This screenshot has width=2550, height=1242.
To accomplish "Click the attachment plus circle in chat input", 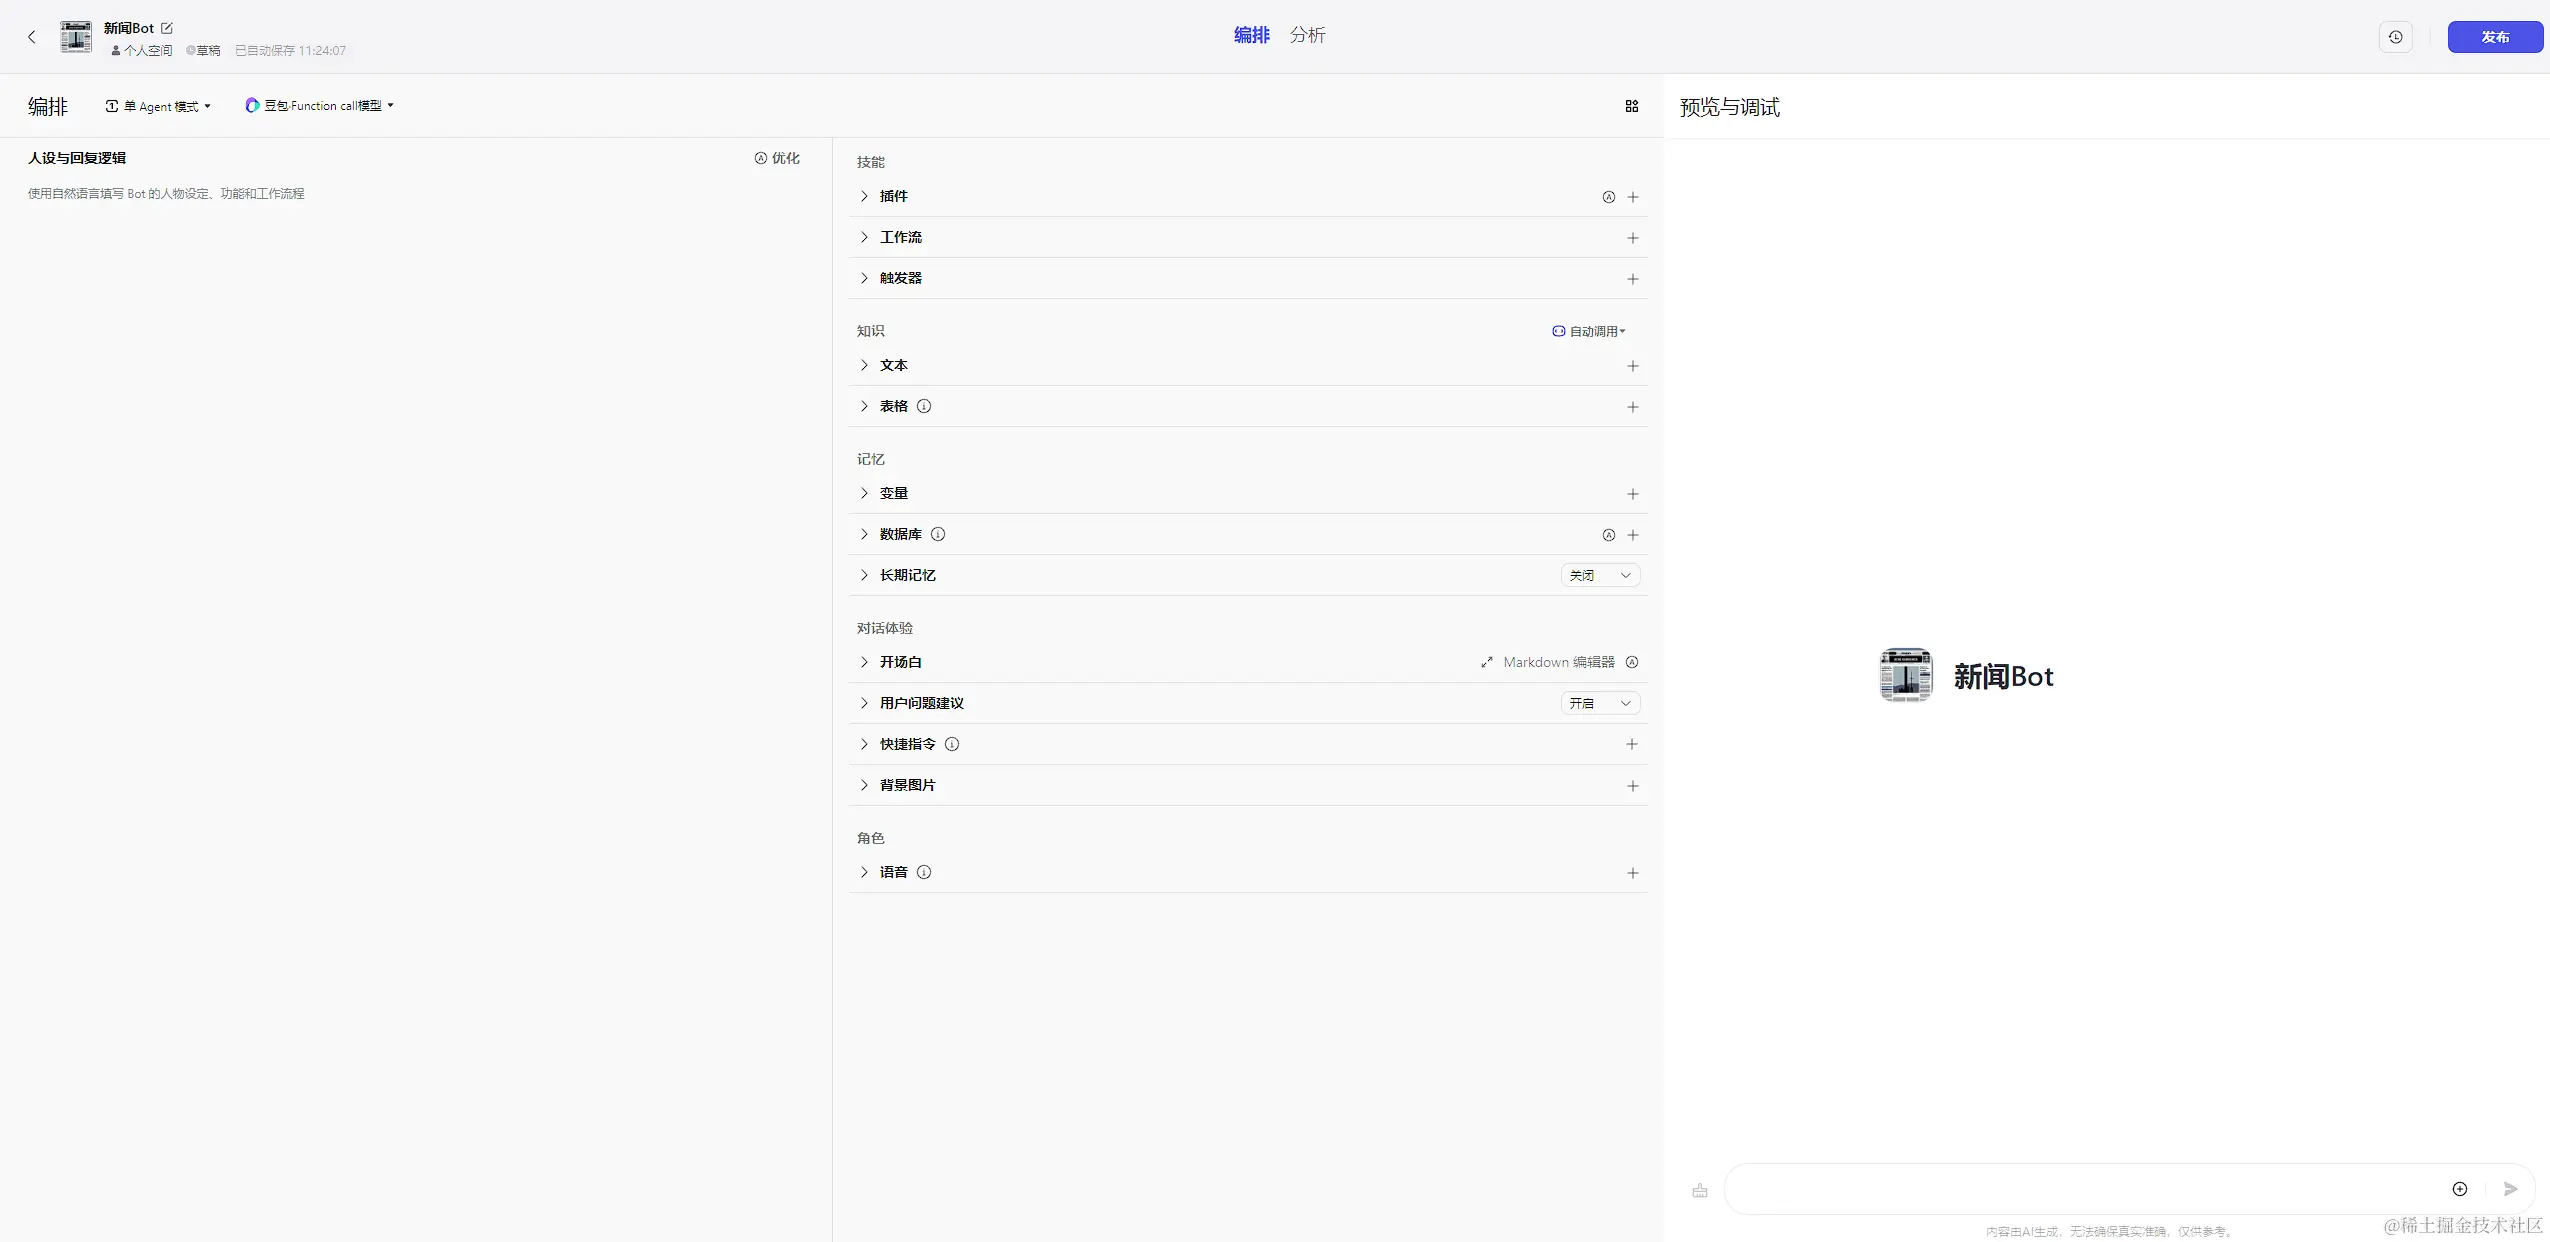I will [2459, 1189].
